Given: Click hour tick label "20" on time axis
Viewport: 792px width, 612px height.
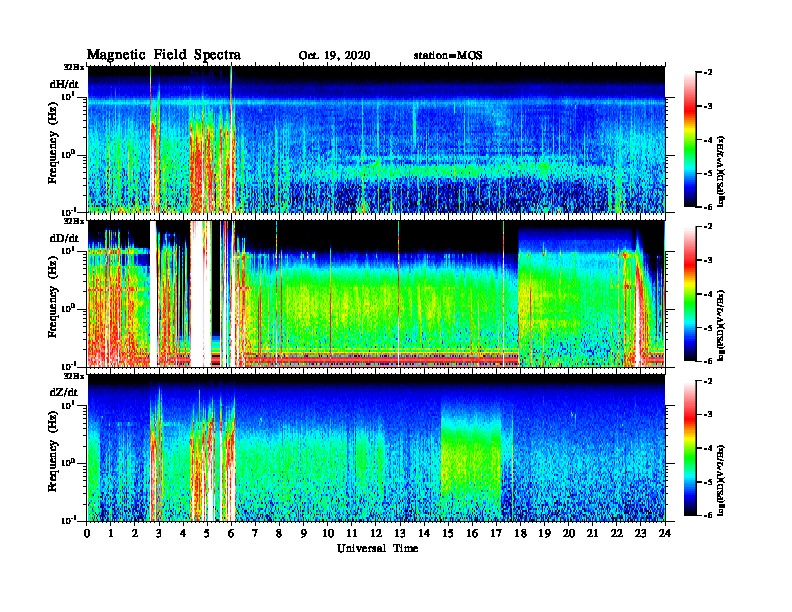Looking at the screenshot, I should (x=569, y=533).
